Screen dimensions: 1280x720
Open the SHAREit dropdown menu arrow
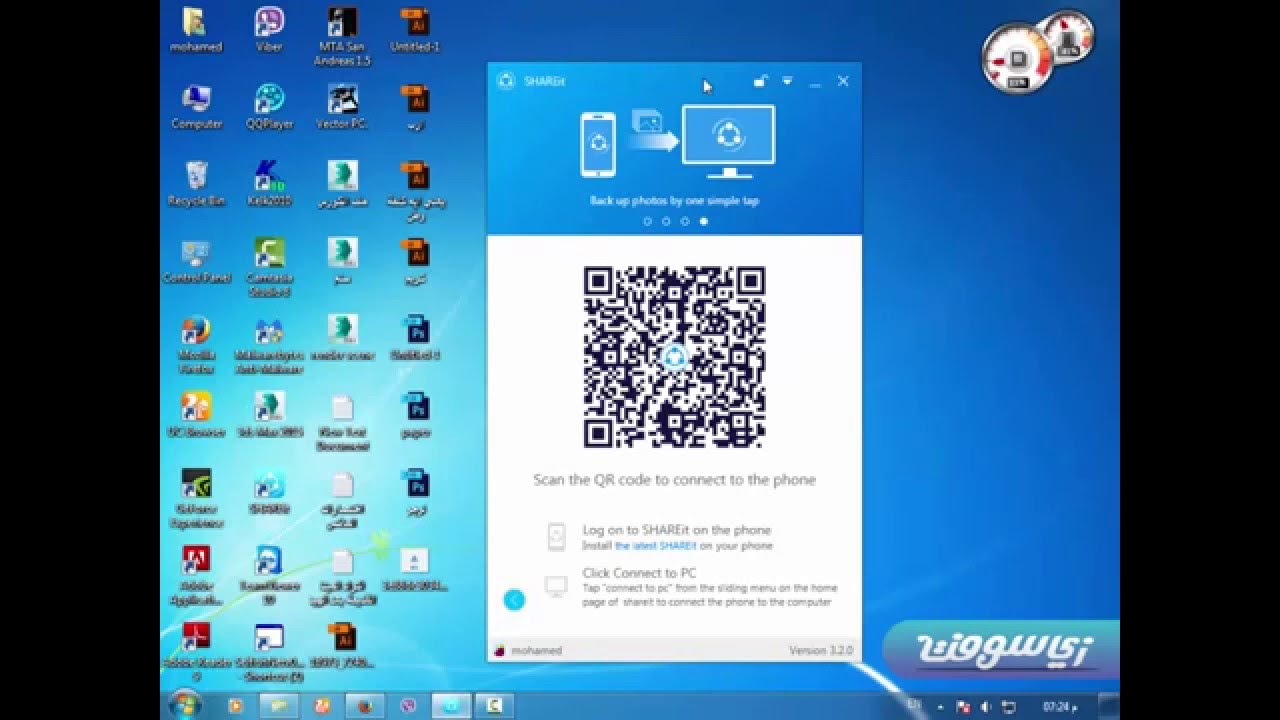[787, 81]
